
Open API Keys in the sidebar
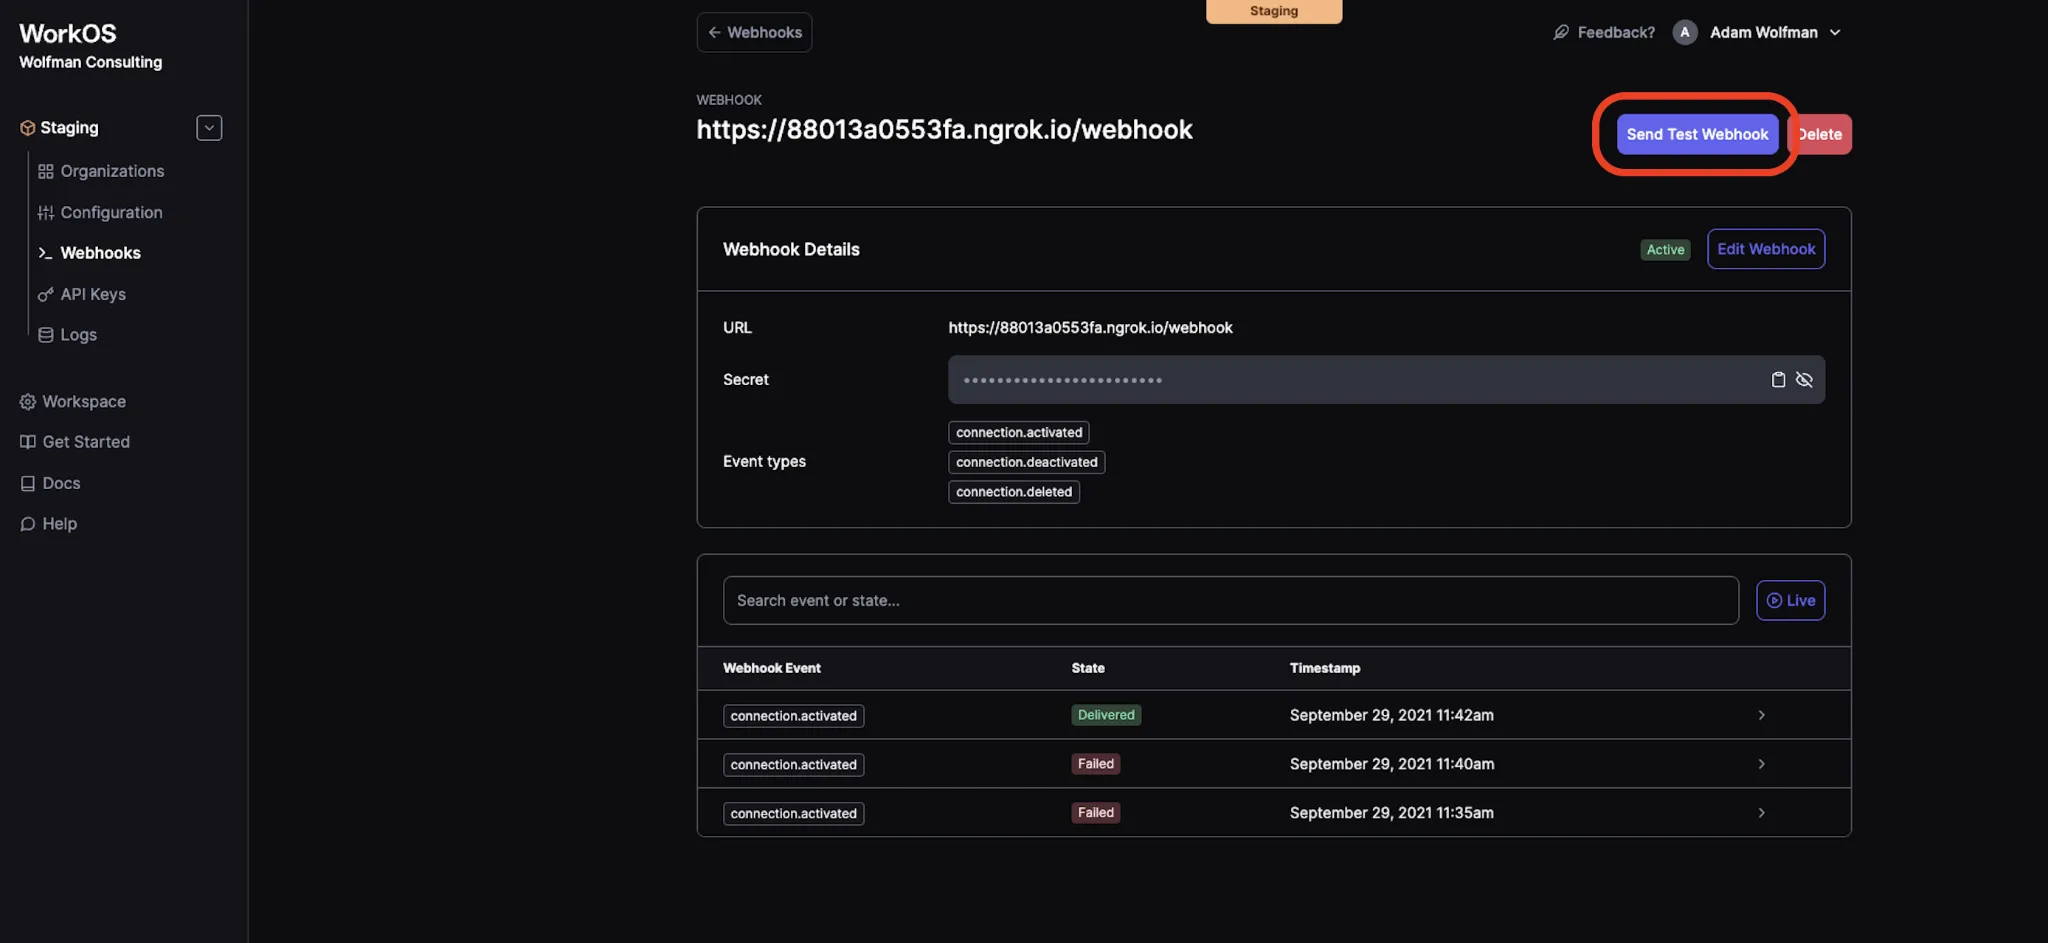click(93, 294)
